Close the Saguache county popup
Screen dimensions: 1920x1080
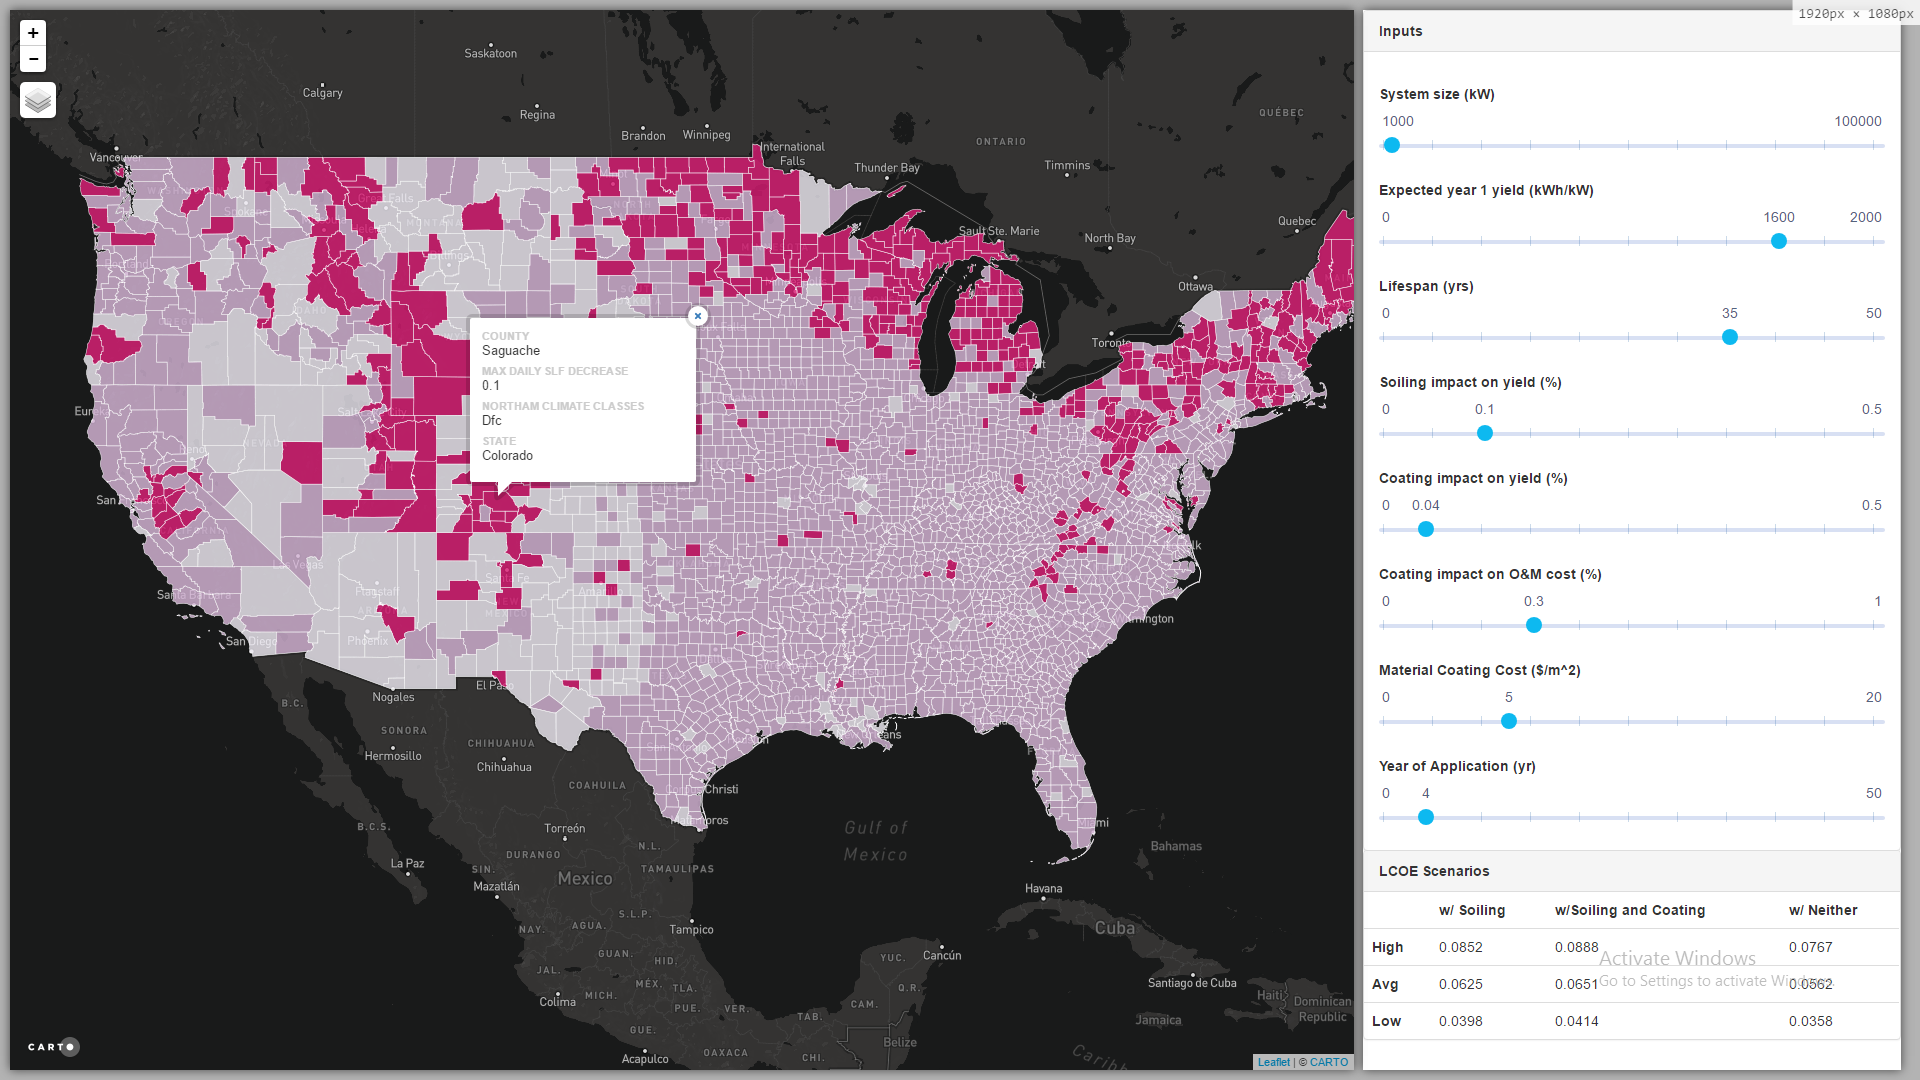[698, 316]
